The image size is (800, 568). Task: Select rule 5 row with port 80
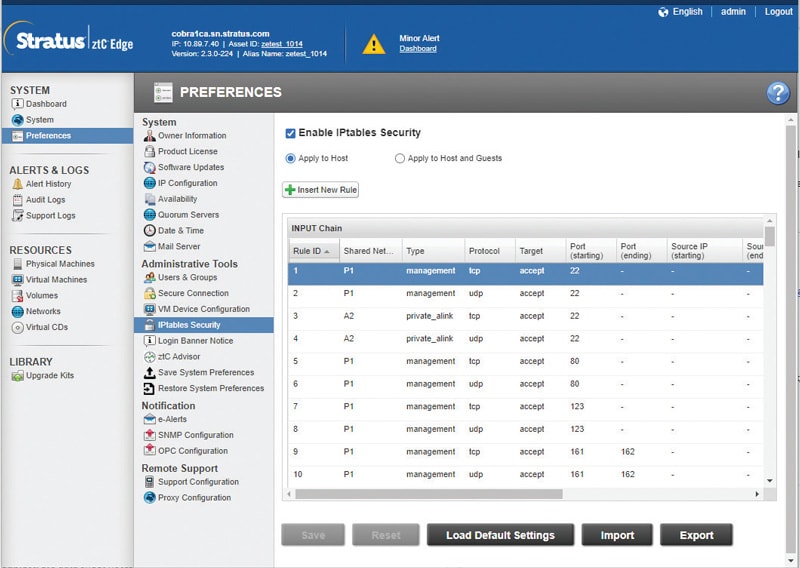tap(526, 362)
